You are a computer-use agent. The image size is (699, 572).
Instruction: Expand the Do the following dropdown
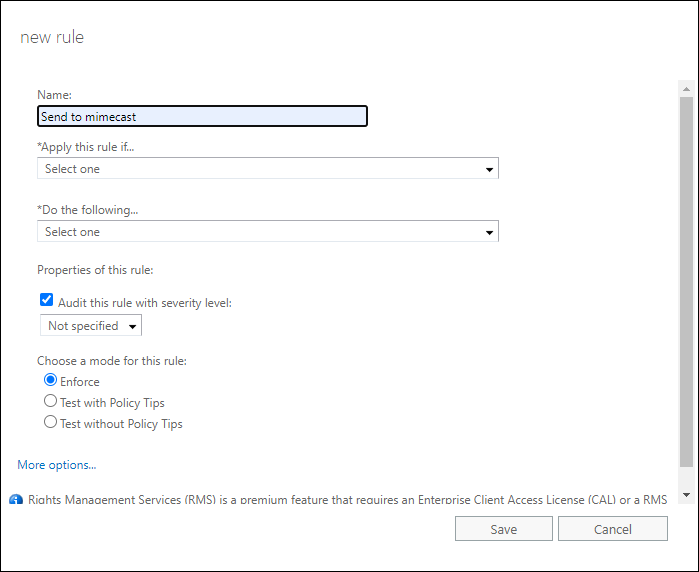pos(268,232)
